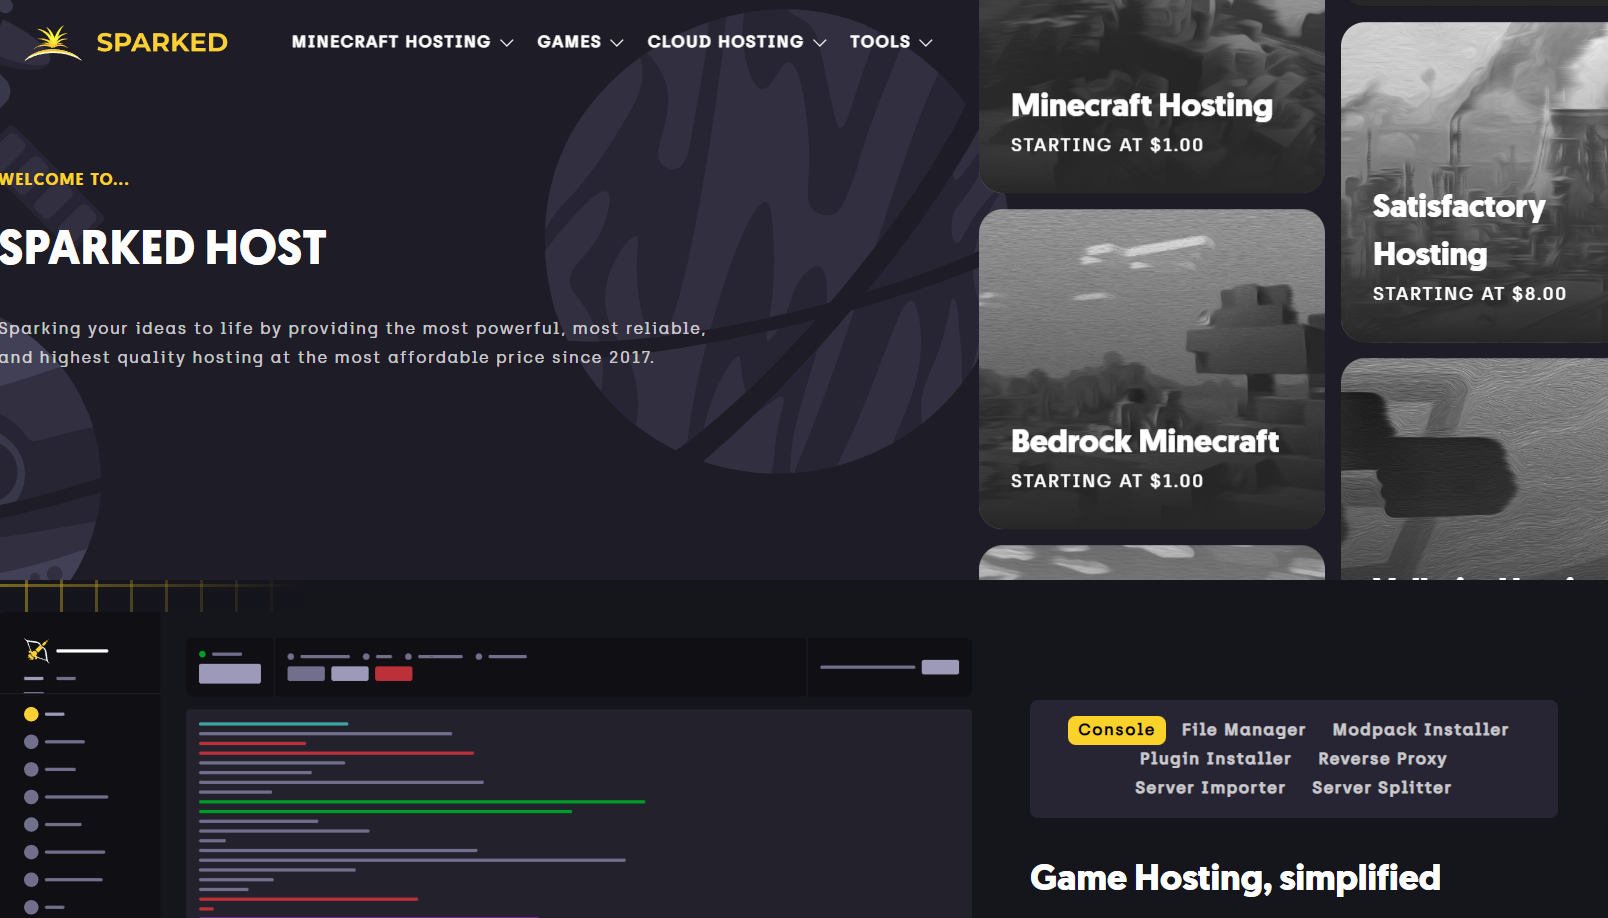Click the red button in mockup toolbar
The width and height of the screenshot is (1608, 918).
point(393,674)
